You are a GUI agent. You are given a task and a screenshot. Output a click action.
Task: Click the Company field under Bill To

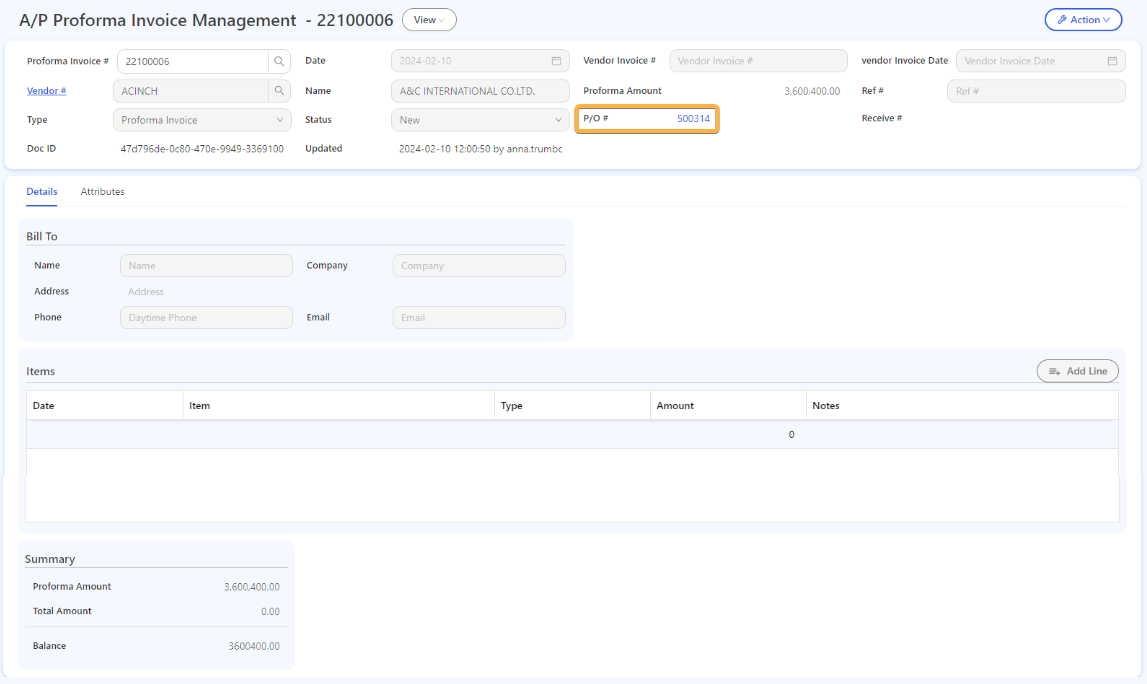click(x=478, y=265)
